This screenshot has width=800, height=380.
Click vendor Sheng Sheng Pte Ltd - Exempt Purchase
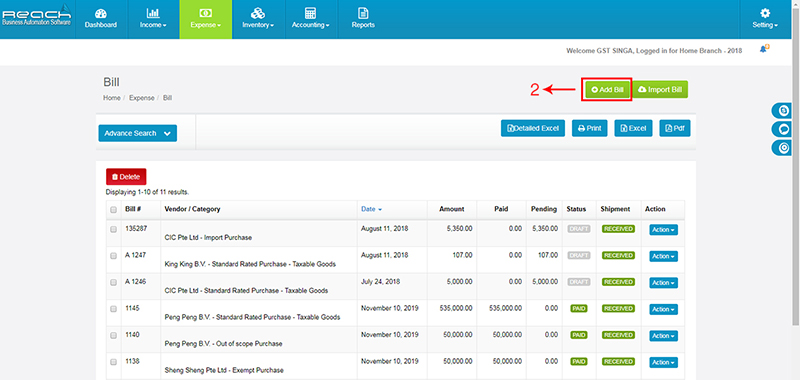[x=224, y=370]
